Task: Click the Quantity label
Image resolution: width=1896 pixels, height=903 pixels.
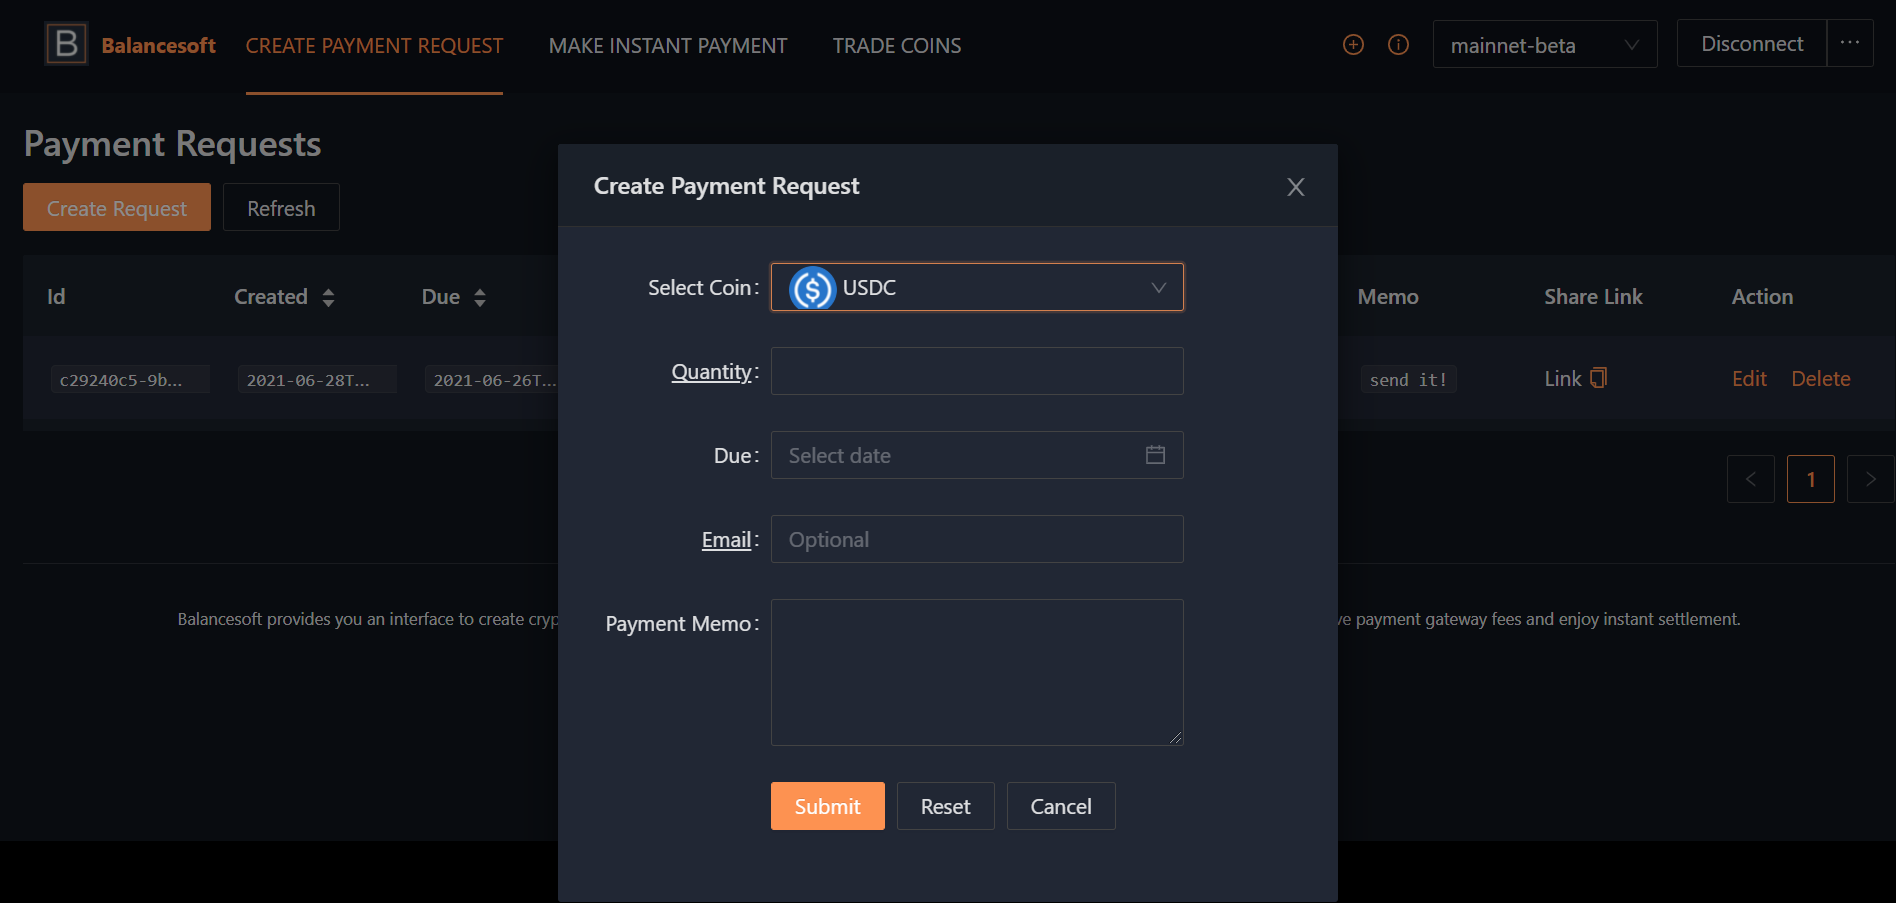Action: (x=712, y=372)
